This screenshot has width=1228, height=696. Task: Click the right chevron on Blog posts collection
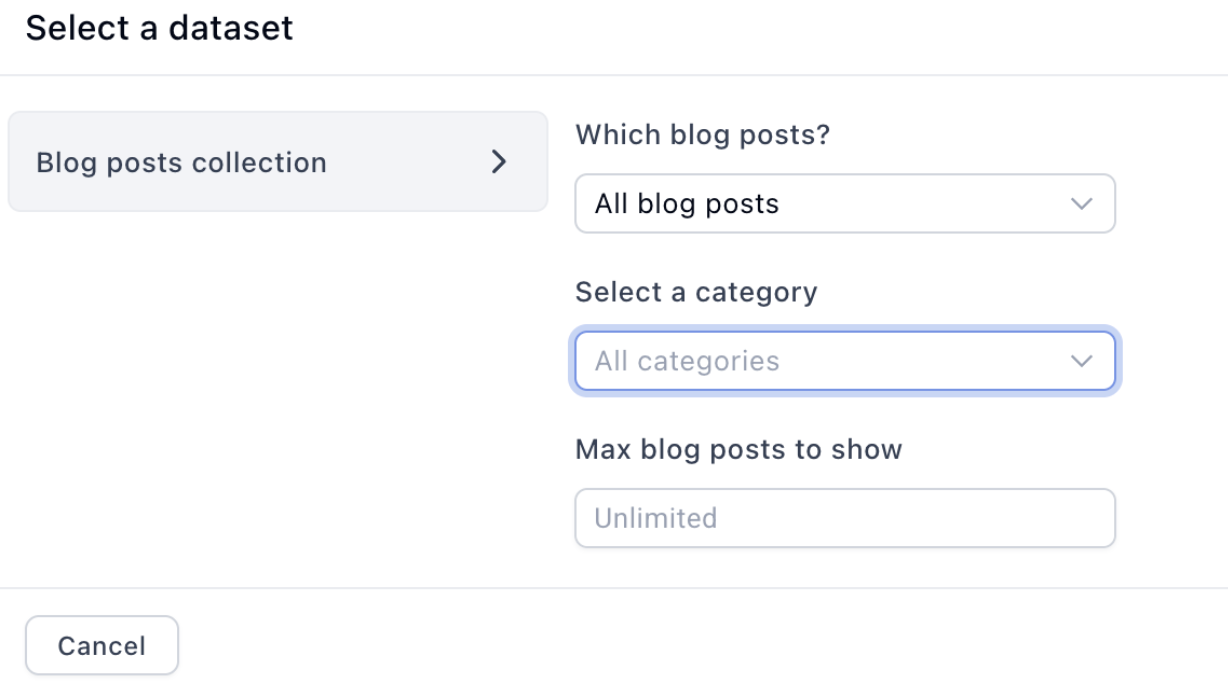[499, 162]
